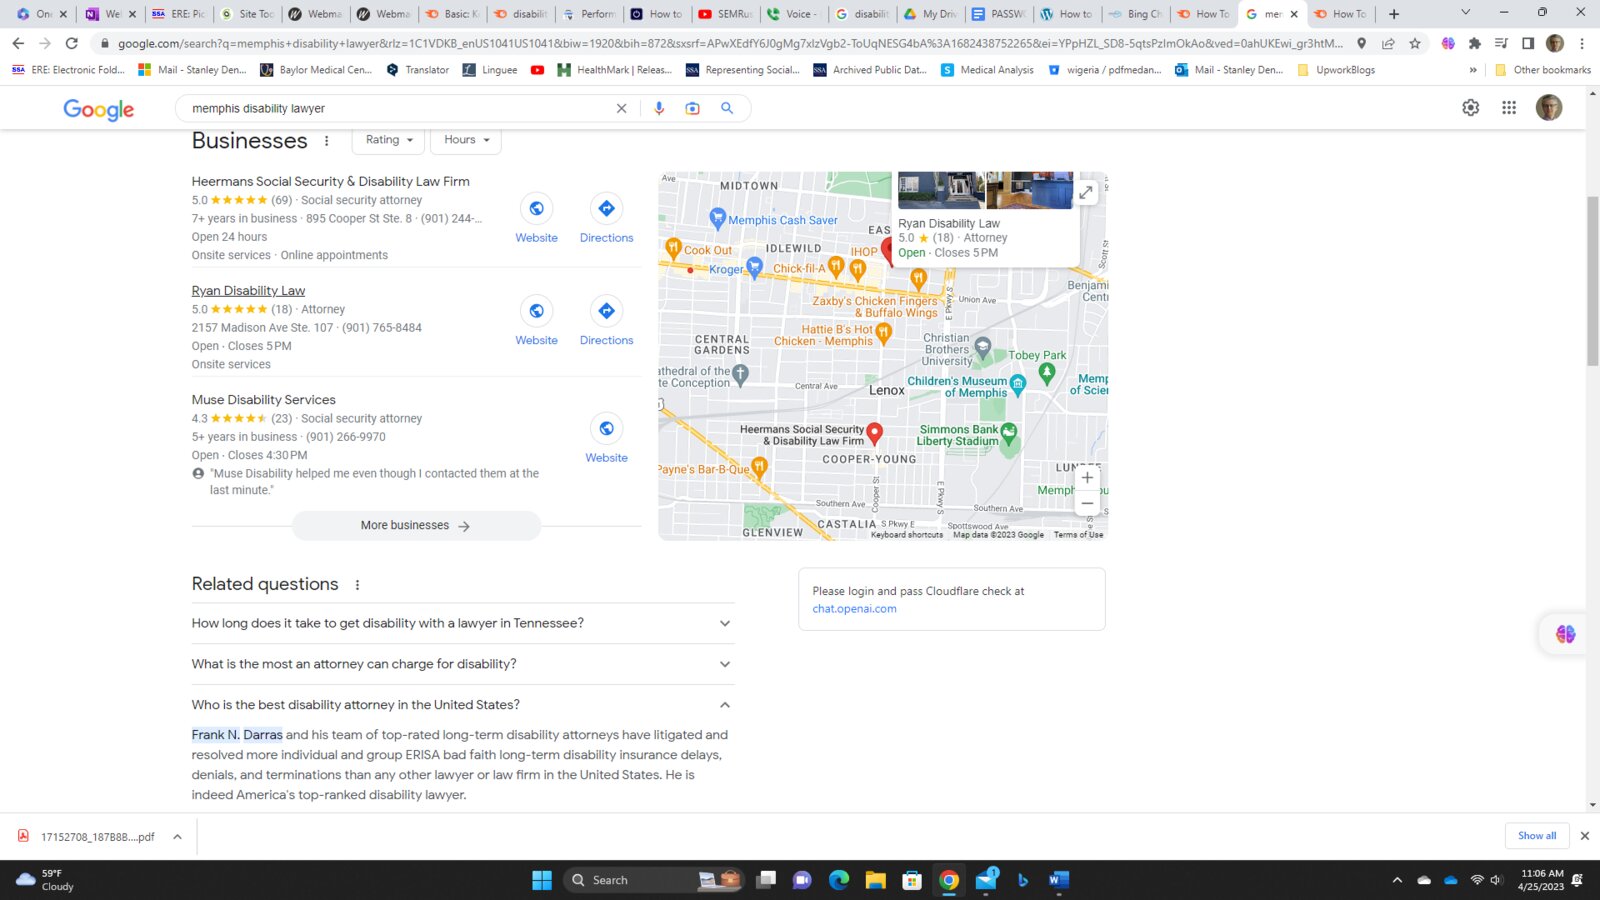The width and height of the screenshot is (1600, 900).
Task: Go back to previous page
Action: click(18, 43)
